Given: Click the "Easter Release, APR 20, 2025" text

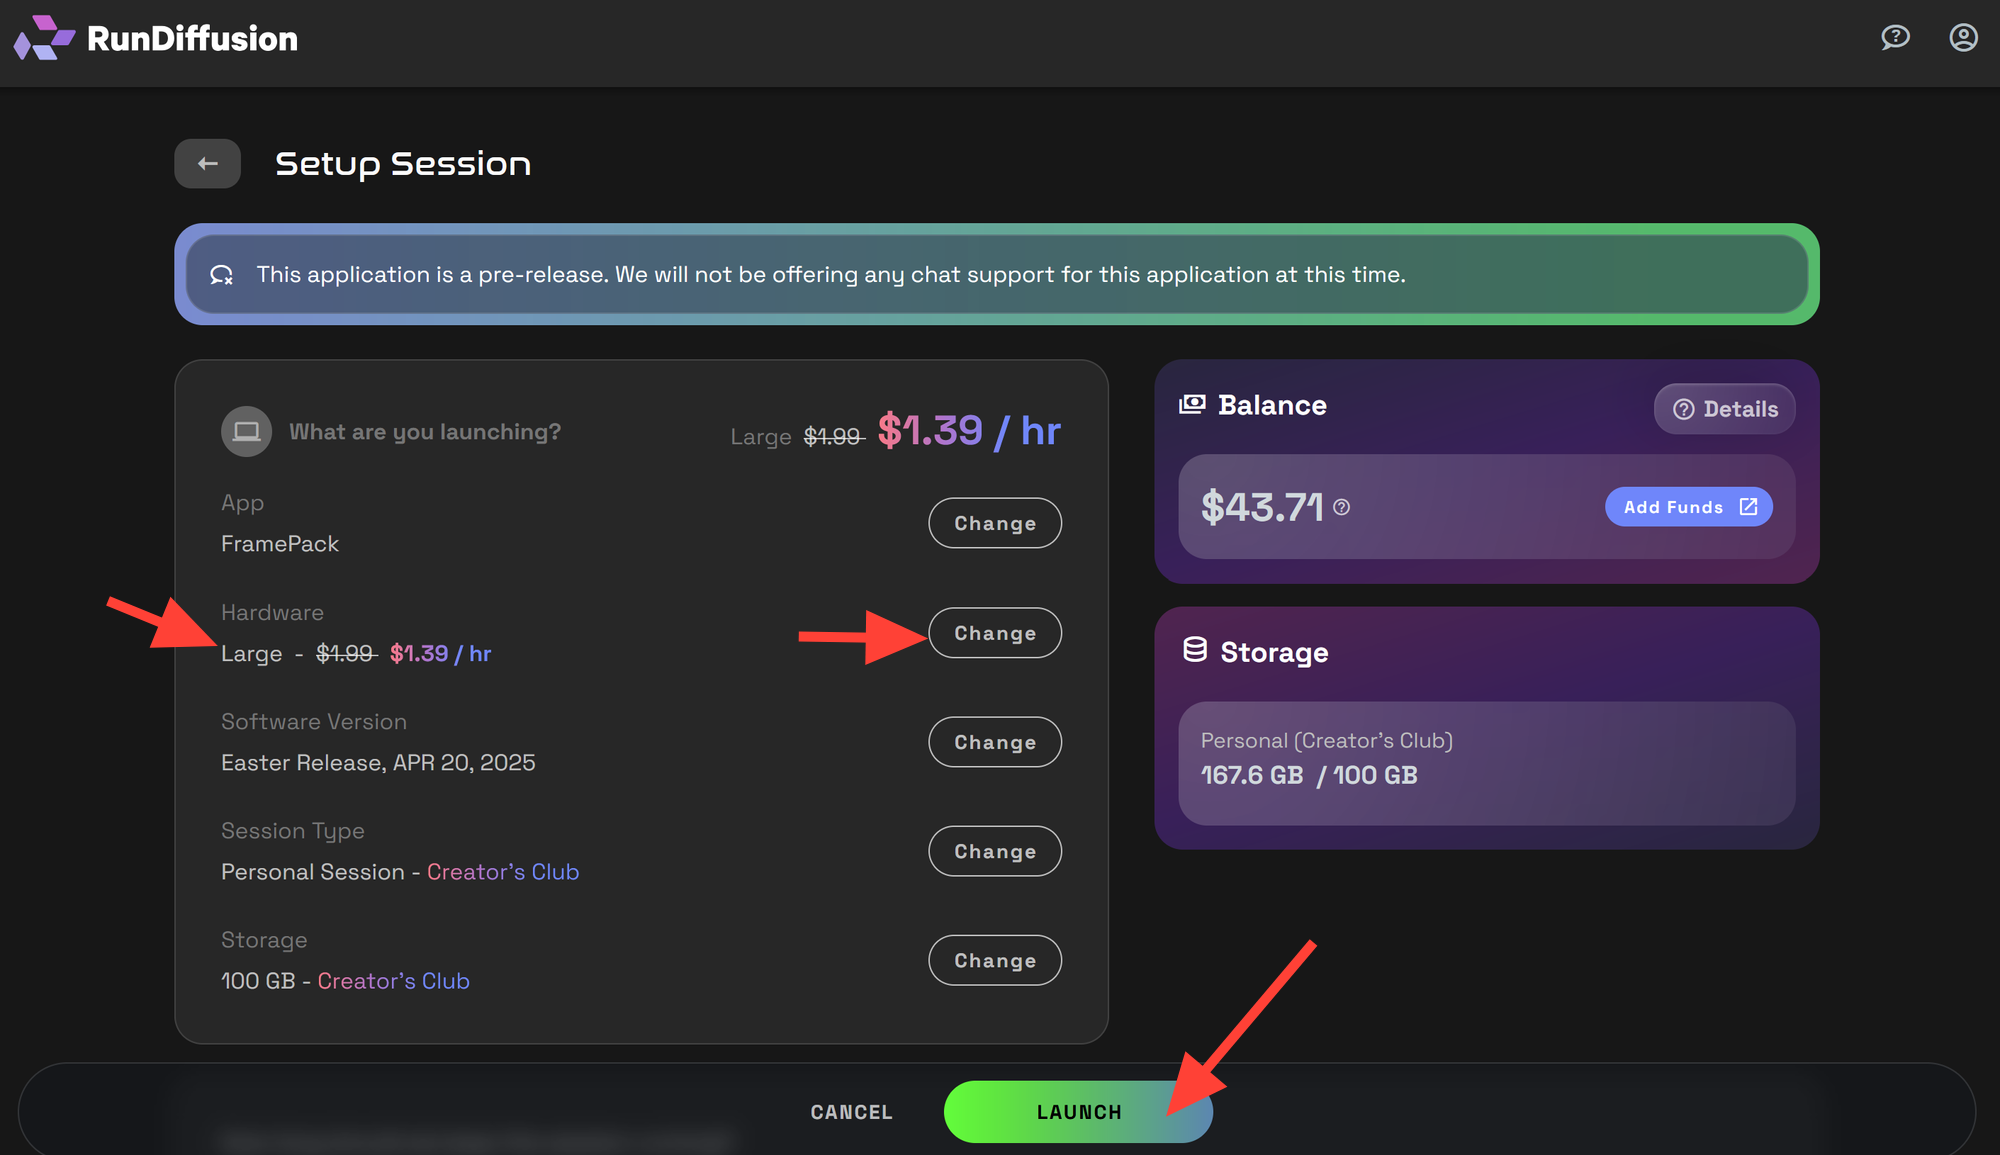Looking at the screenshot, I should [x=378, y=763].
